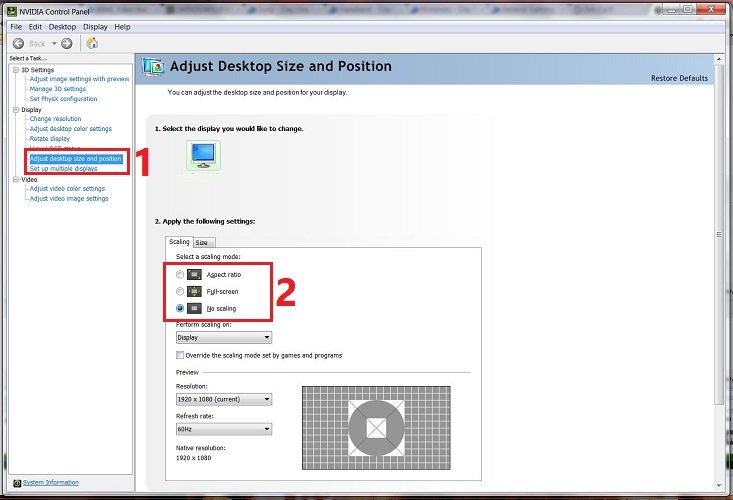Select the monitor display icon
The image size is (733, 500).
click(x=203, y=156)
